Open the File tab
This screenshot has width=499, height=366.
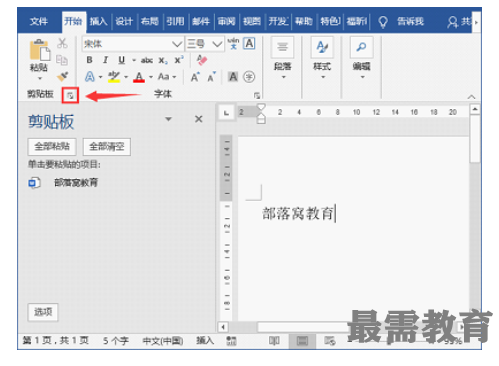(39, 22)
